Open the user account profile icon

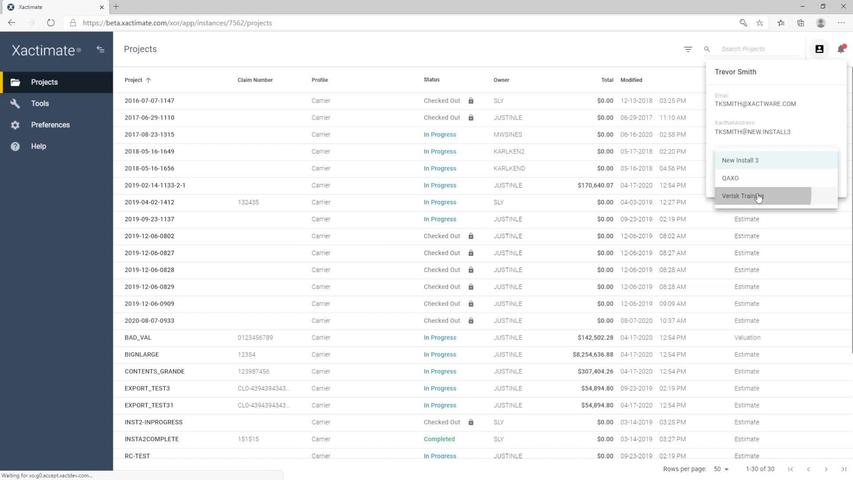(819, 49)
